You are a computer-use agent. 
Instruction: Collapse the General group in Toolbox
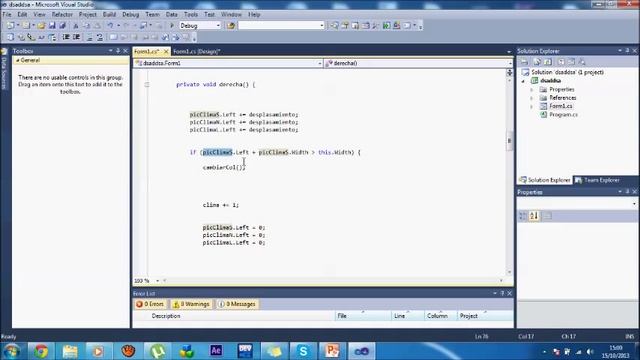[x=17, y=60]
